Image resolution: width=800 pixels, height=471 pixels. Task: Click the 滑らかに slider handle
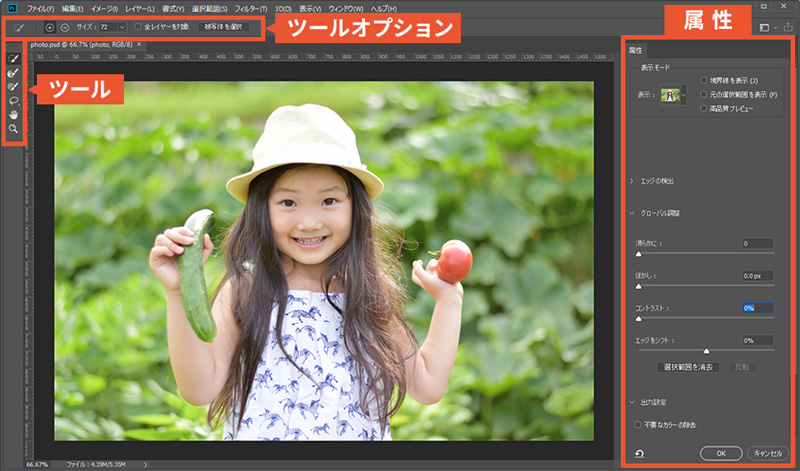(639, 254)
